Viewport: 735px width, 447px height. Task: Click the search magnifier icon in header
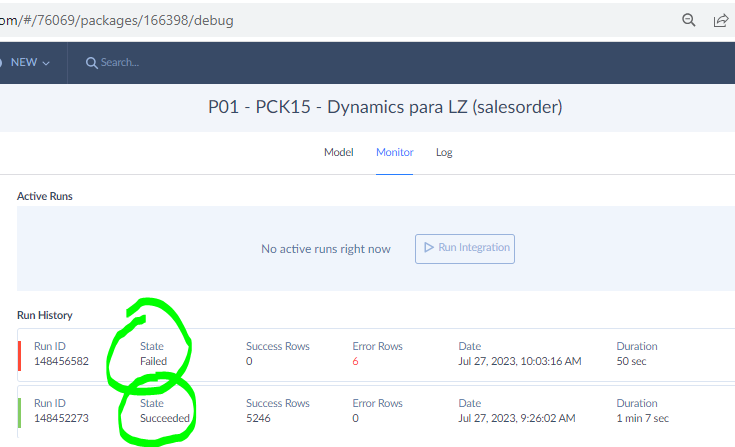[91, 63]
